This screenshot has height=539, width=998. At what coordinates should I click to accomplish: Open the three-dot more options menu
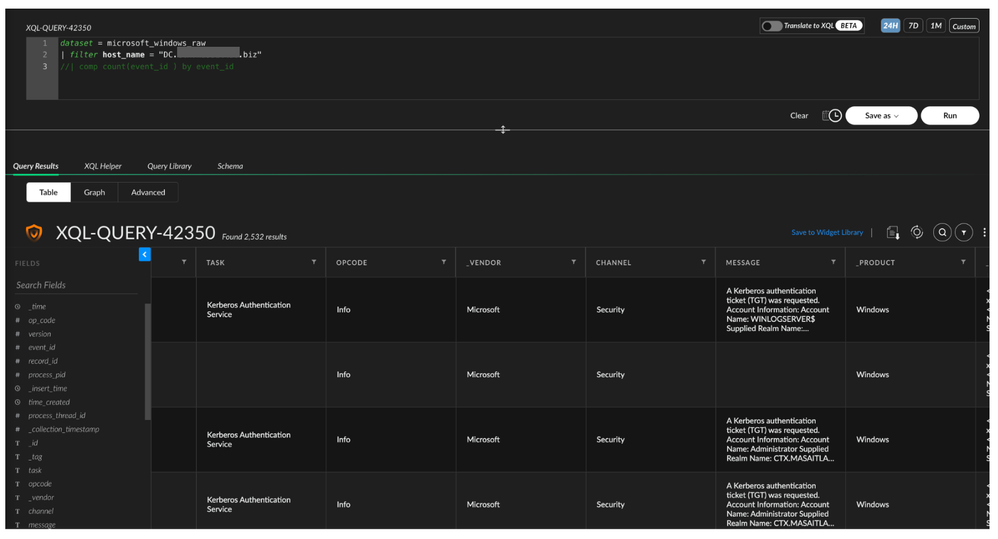[985, 232]
